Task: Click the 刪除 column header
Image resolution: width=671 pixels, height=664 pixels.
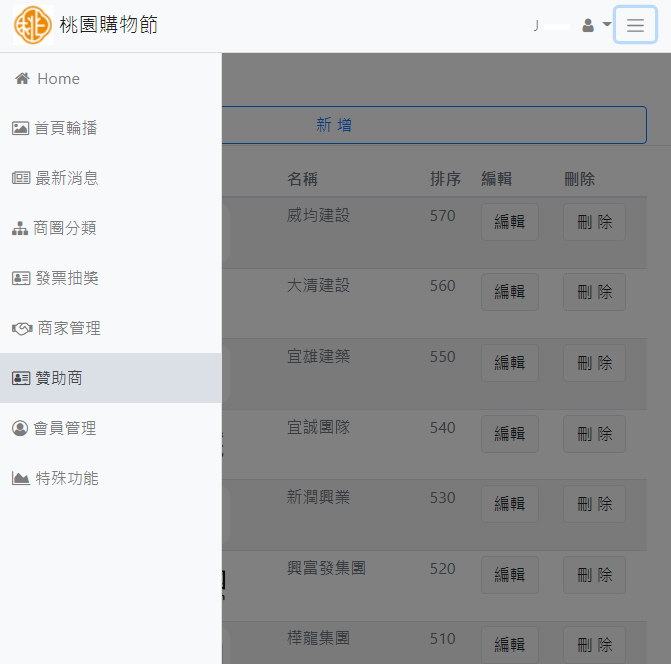Action: point(579,179)
